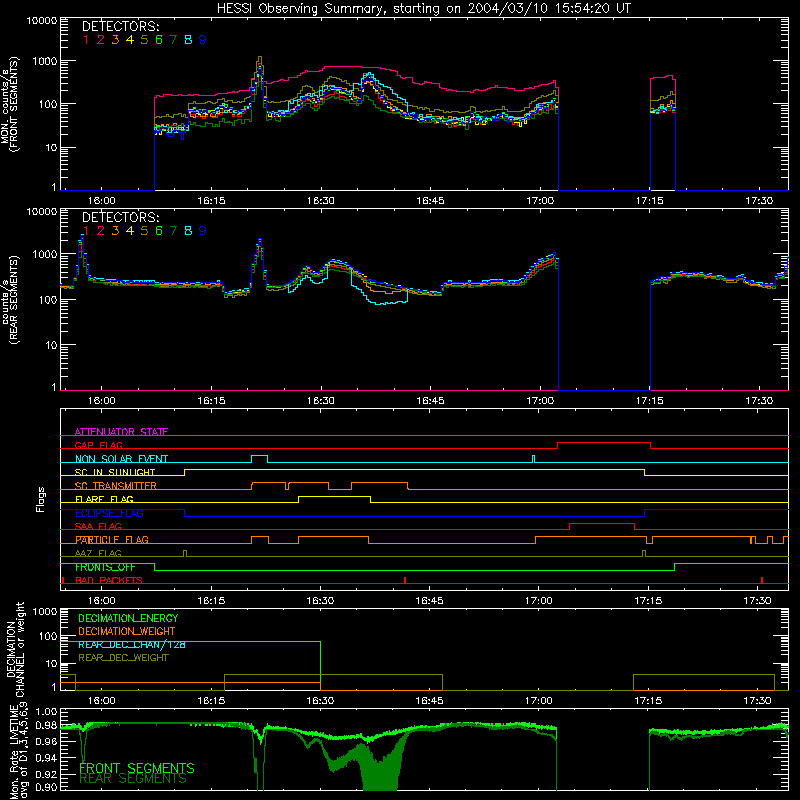Click the counts/s (REAR SEGMENTS) axis label
The width and height of the screenshot is (800, 800).
pyautogui.click(x=10, y=300)
